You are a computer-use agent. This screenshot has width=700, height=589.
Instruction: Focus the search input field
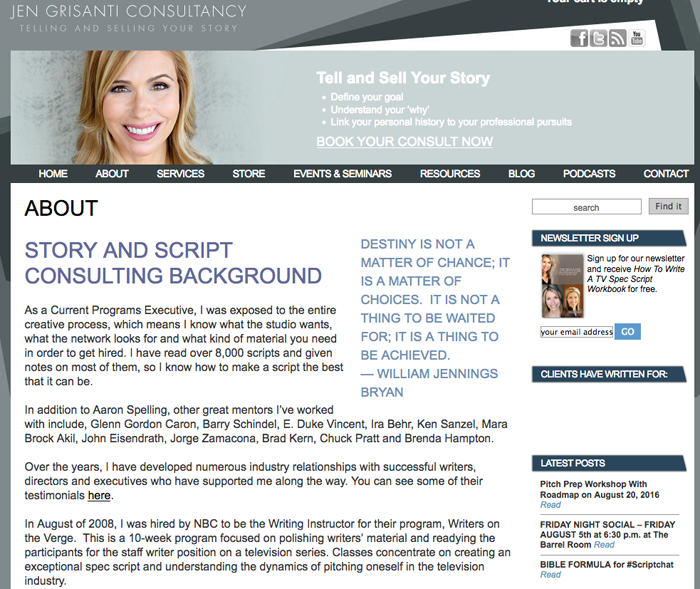586,207
